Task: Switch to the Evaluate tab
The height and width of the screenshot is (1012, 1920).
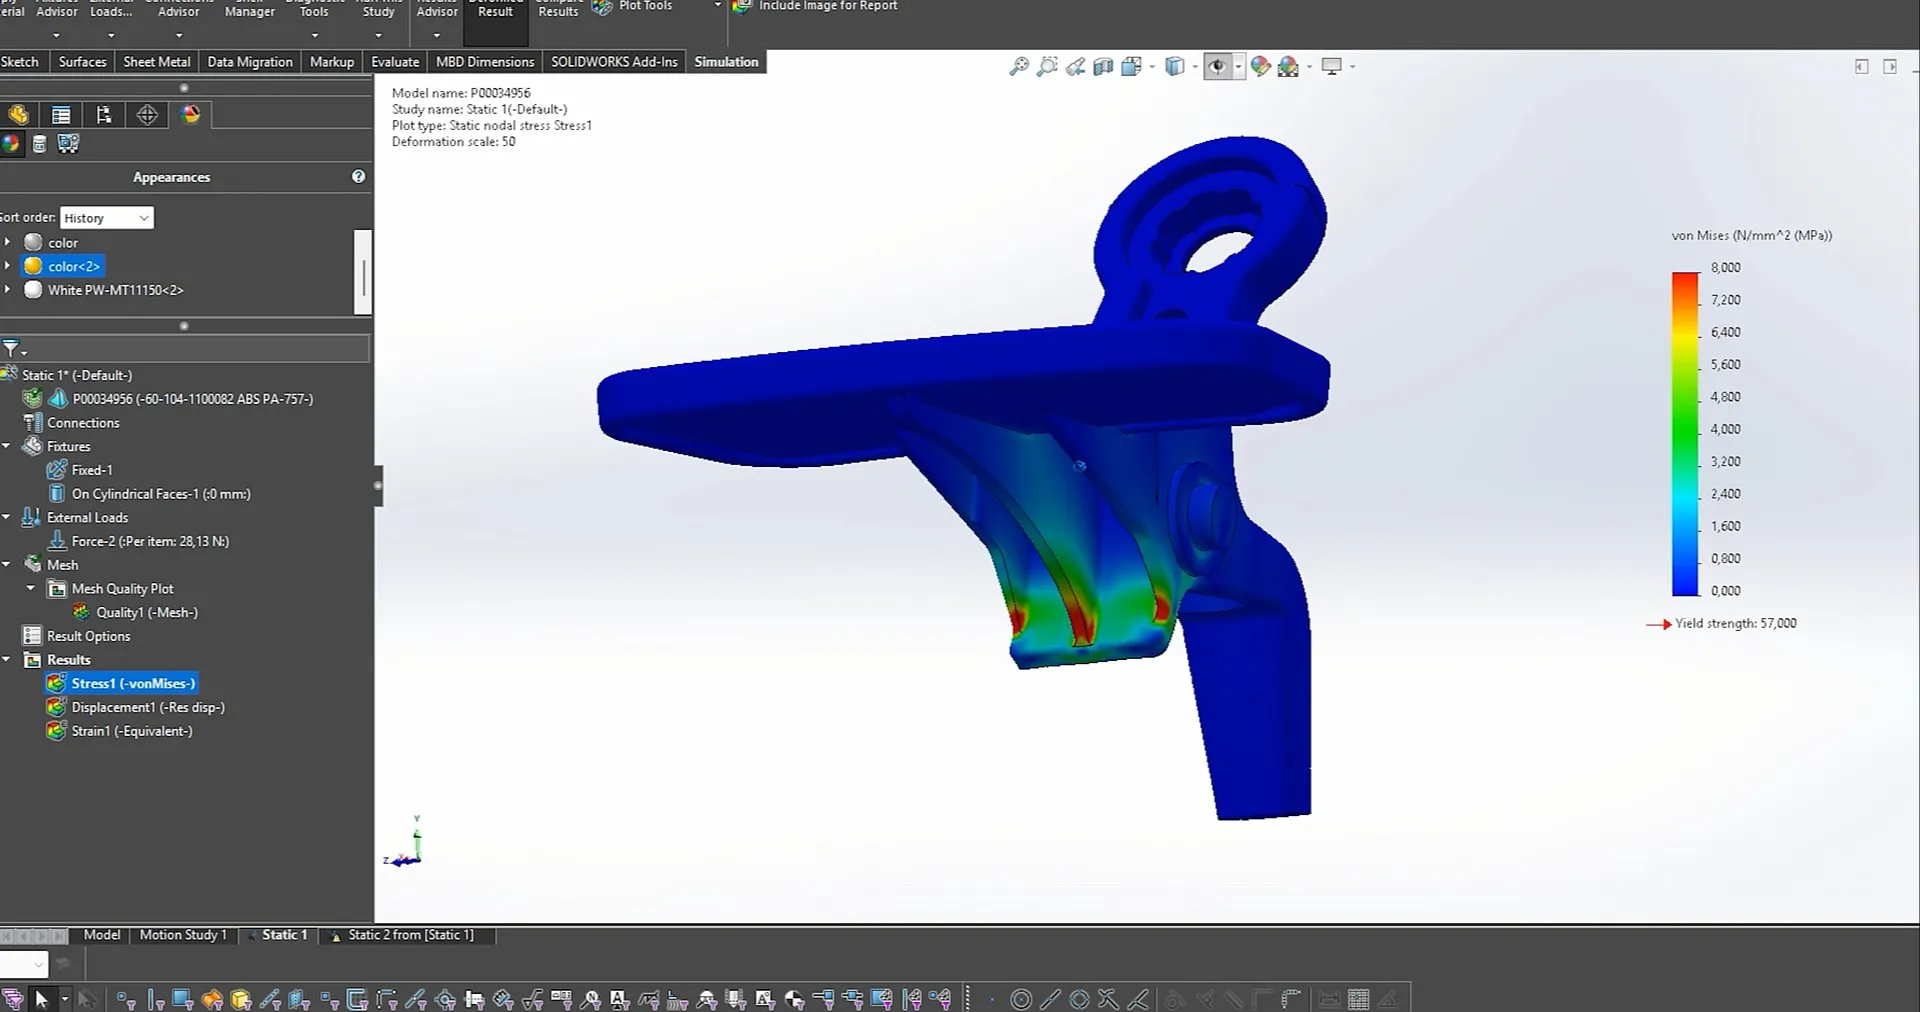Action: (395, 62)
